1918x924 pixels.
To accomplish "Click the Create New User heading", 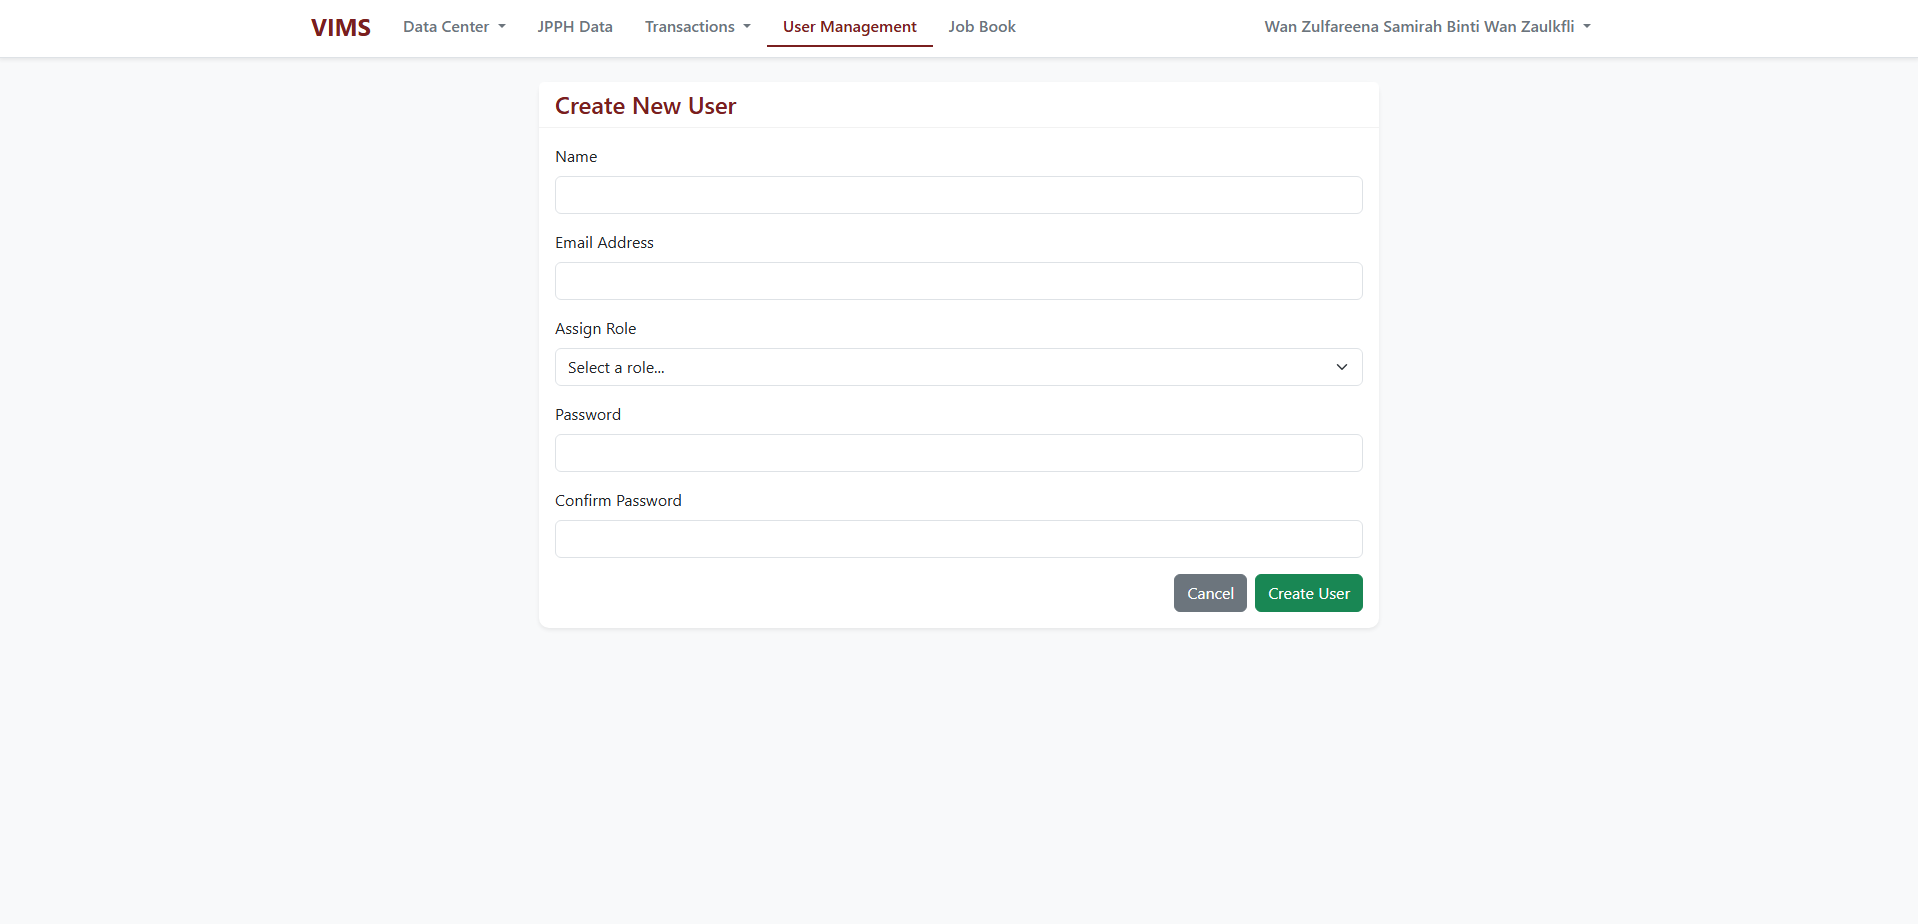I will (645, 106).
